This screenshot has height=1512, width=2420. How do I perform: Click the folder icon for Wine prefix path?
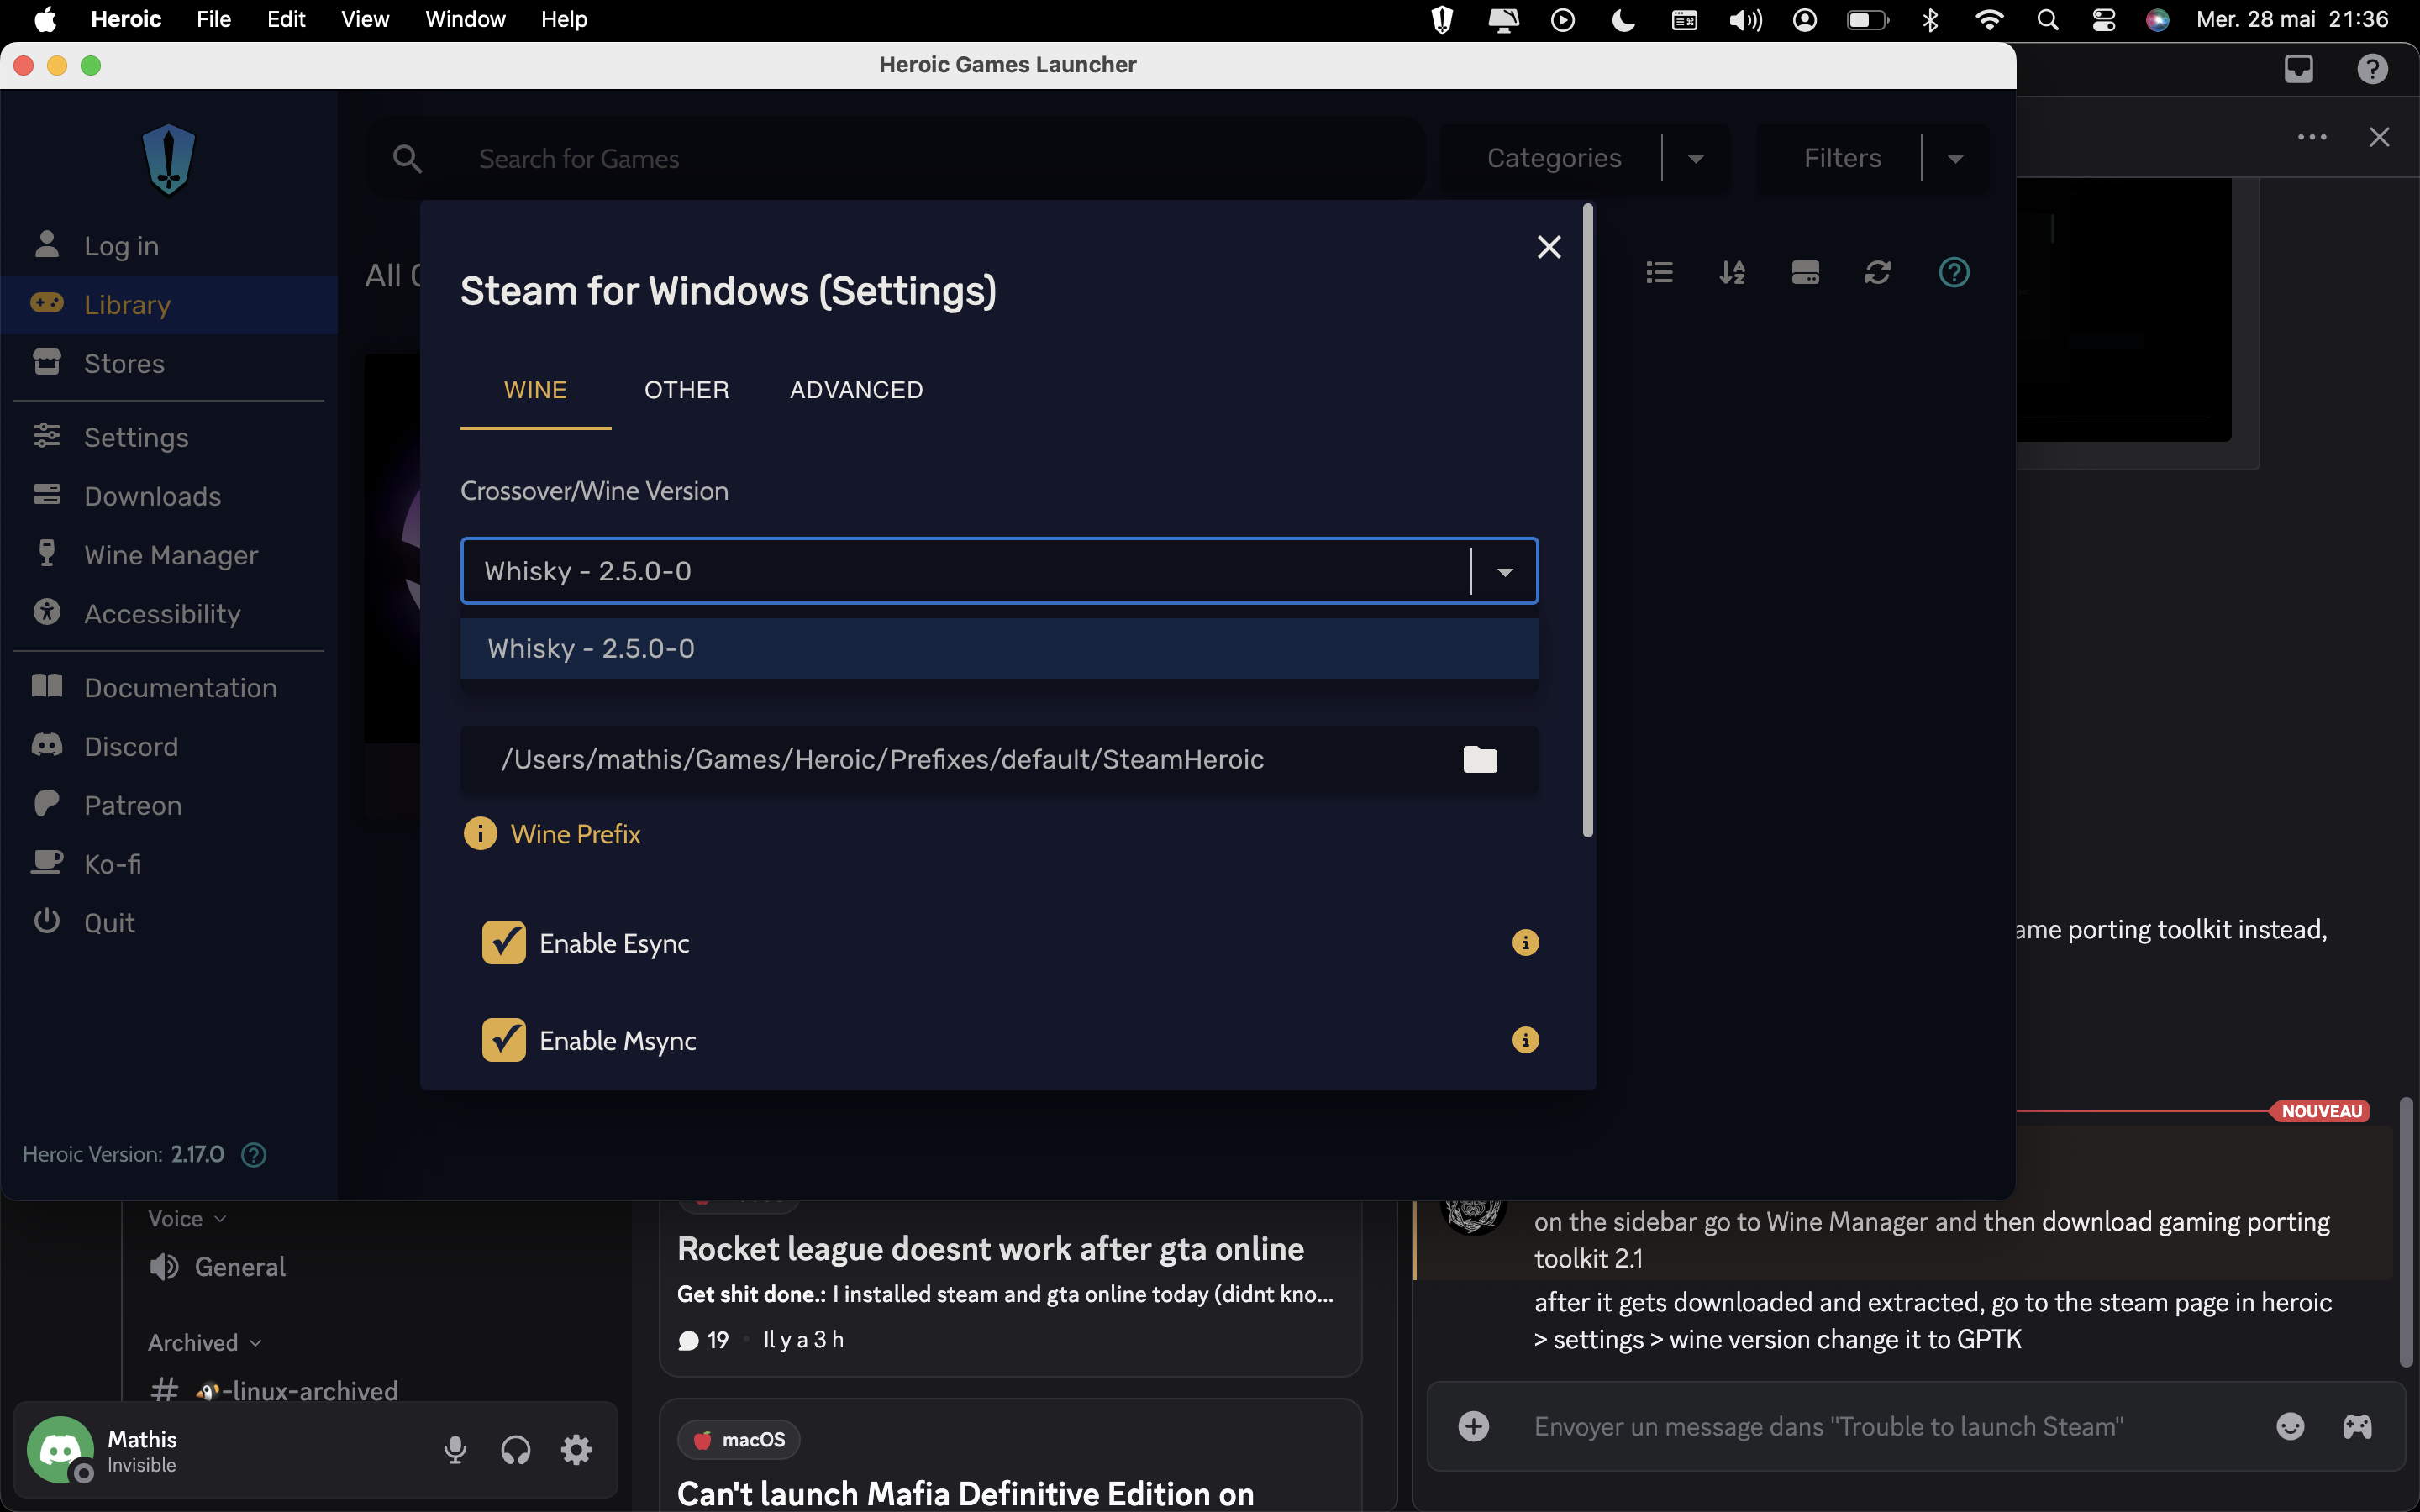tap(1480, 760)
